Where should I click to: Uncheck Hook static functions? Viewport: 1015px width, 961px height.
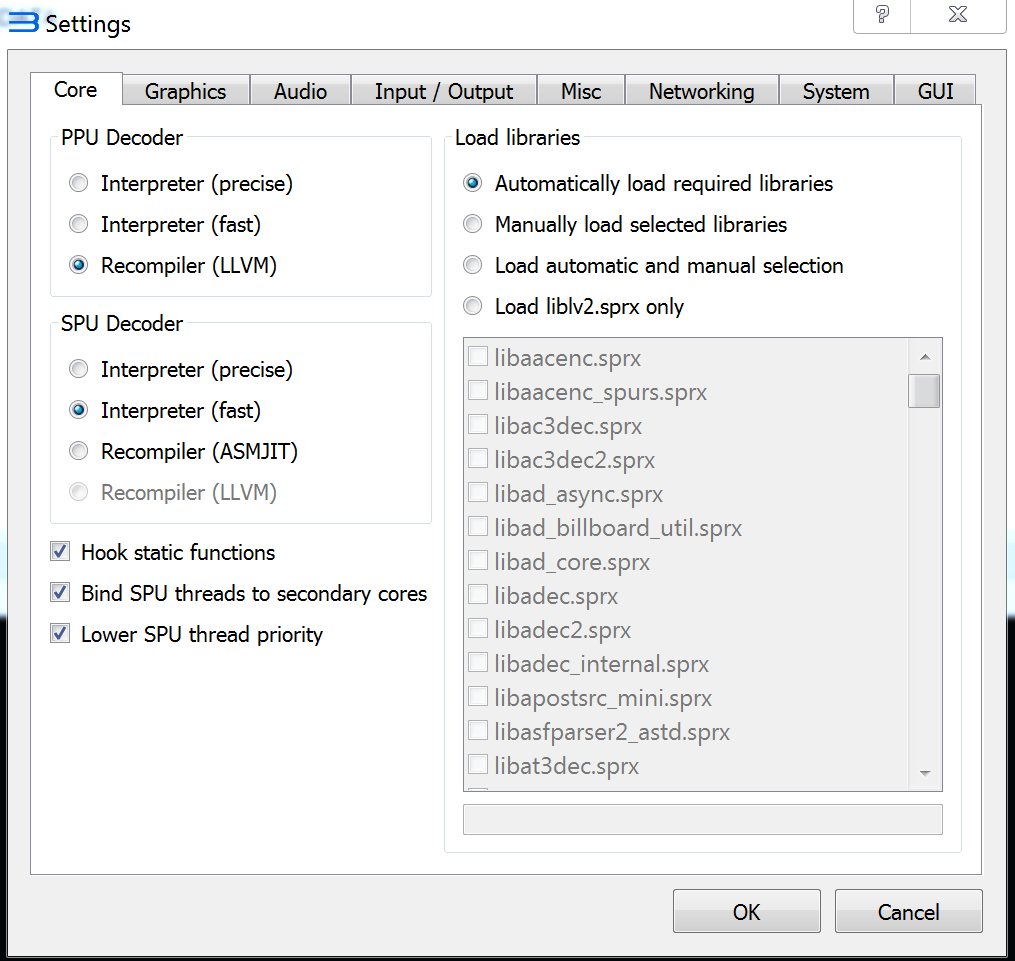tap(61, 552)
